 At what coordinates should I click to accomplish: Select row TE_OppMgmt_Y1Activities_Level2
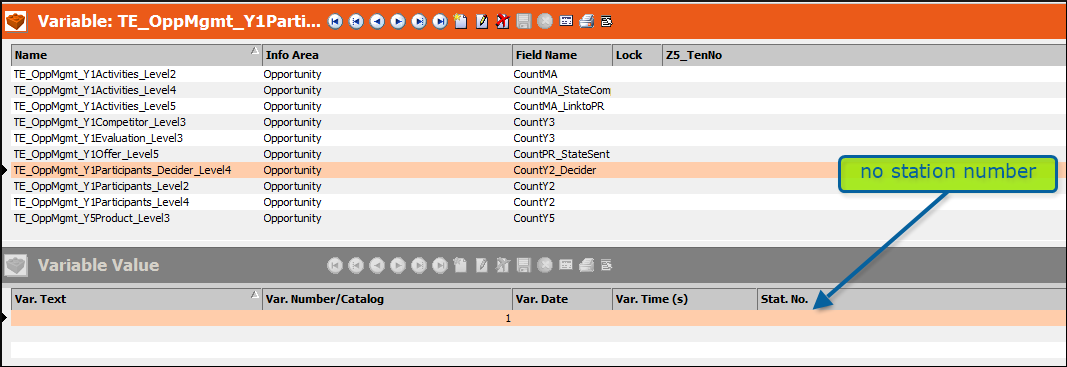tap(539, 74)
